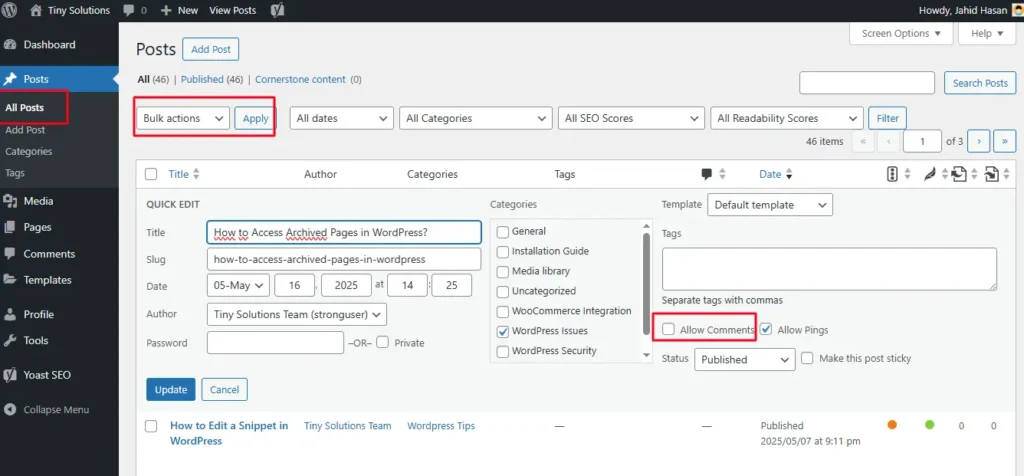Click the comment bubble column header icon
This screenshot has height=476, width=1024.
coord(706,174)
